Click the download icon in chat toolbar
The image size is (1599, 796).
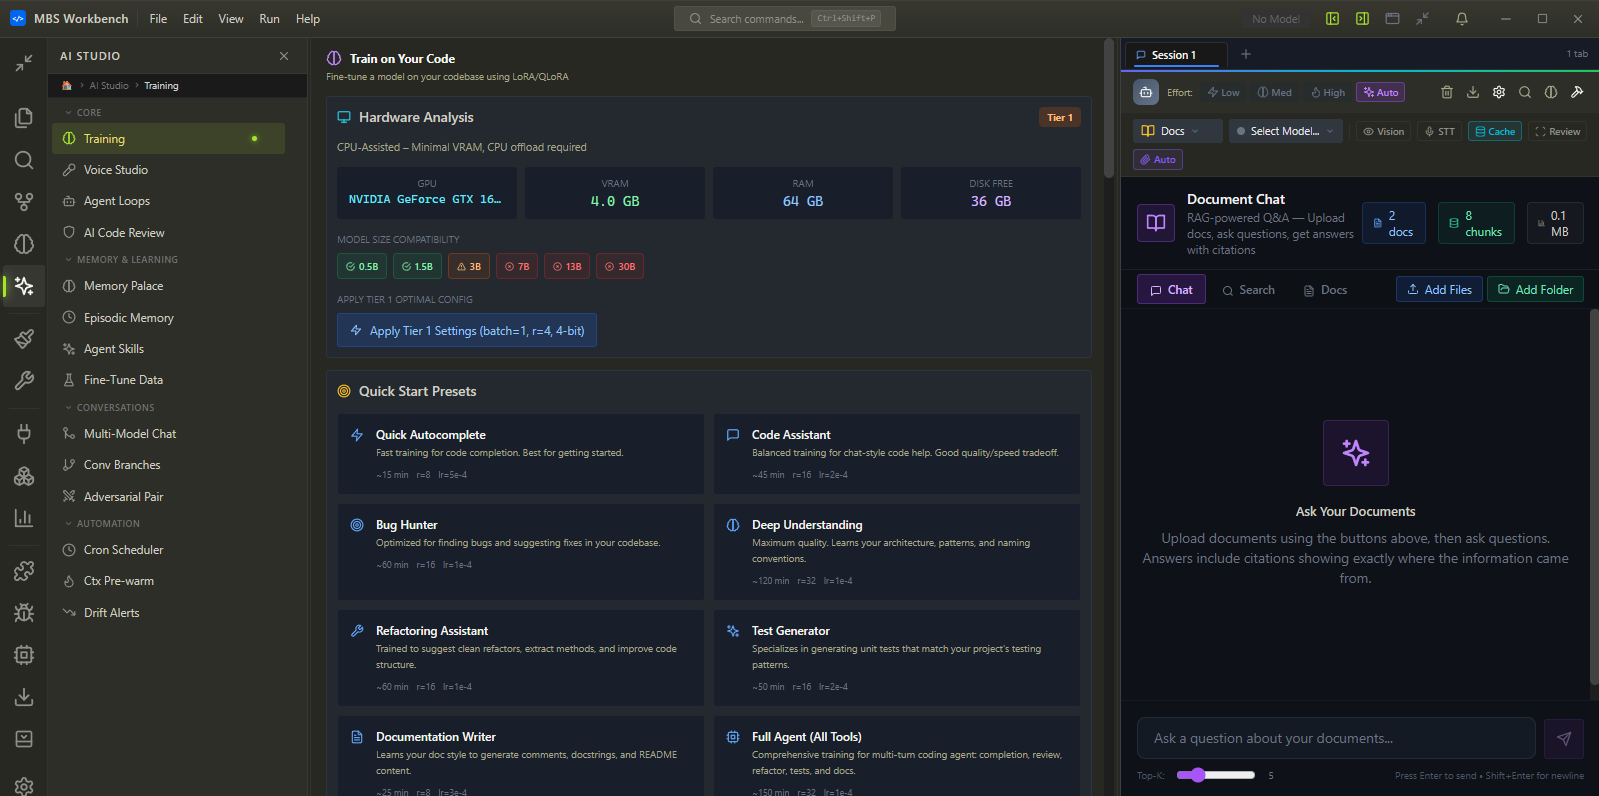coord(1473,92)
